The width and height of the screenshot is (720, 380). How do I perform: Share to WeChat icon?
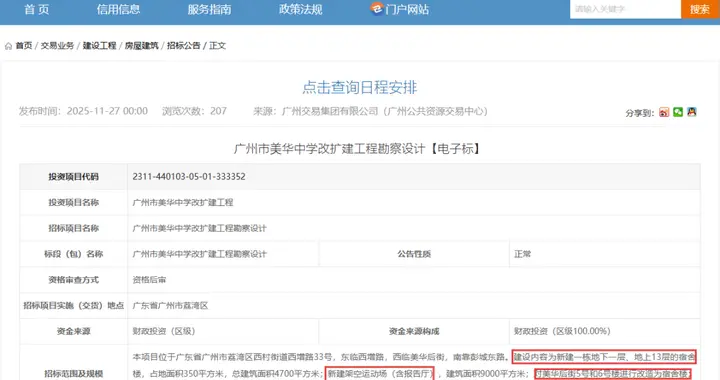[678, 112]
